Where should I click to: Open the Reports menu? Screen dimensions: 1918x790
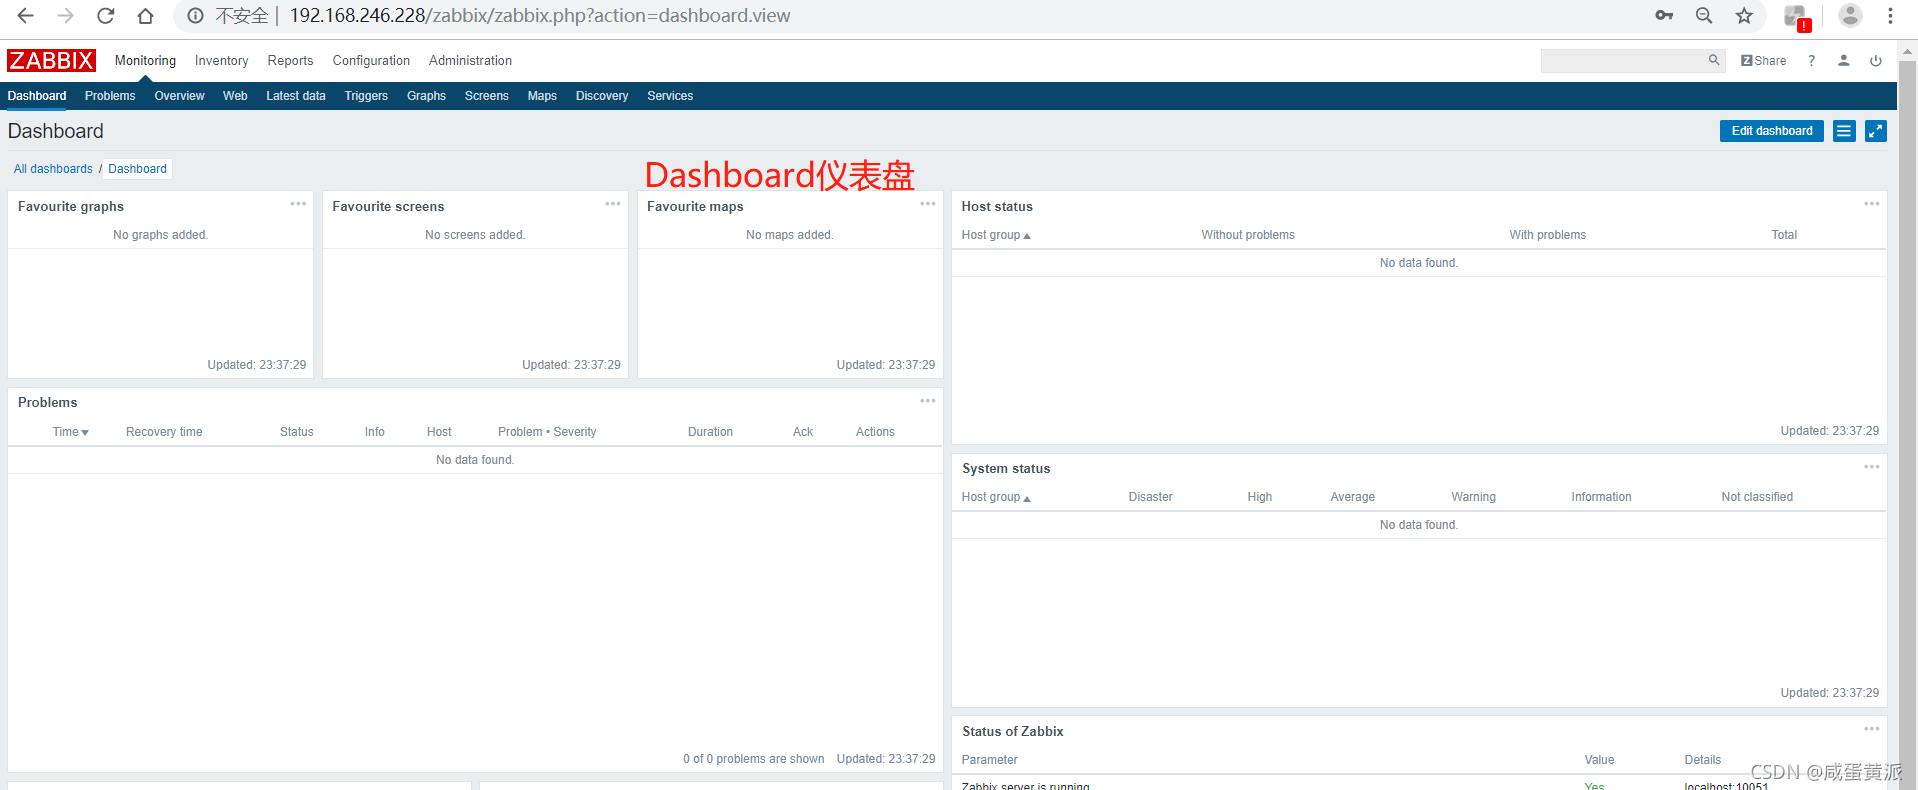click(290, 61)
